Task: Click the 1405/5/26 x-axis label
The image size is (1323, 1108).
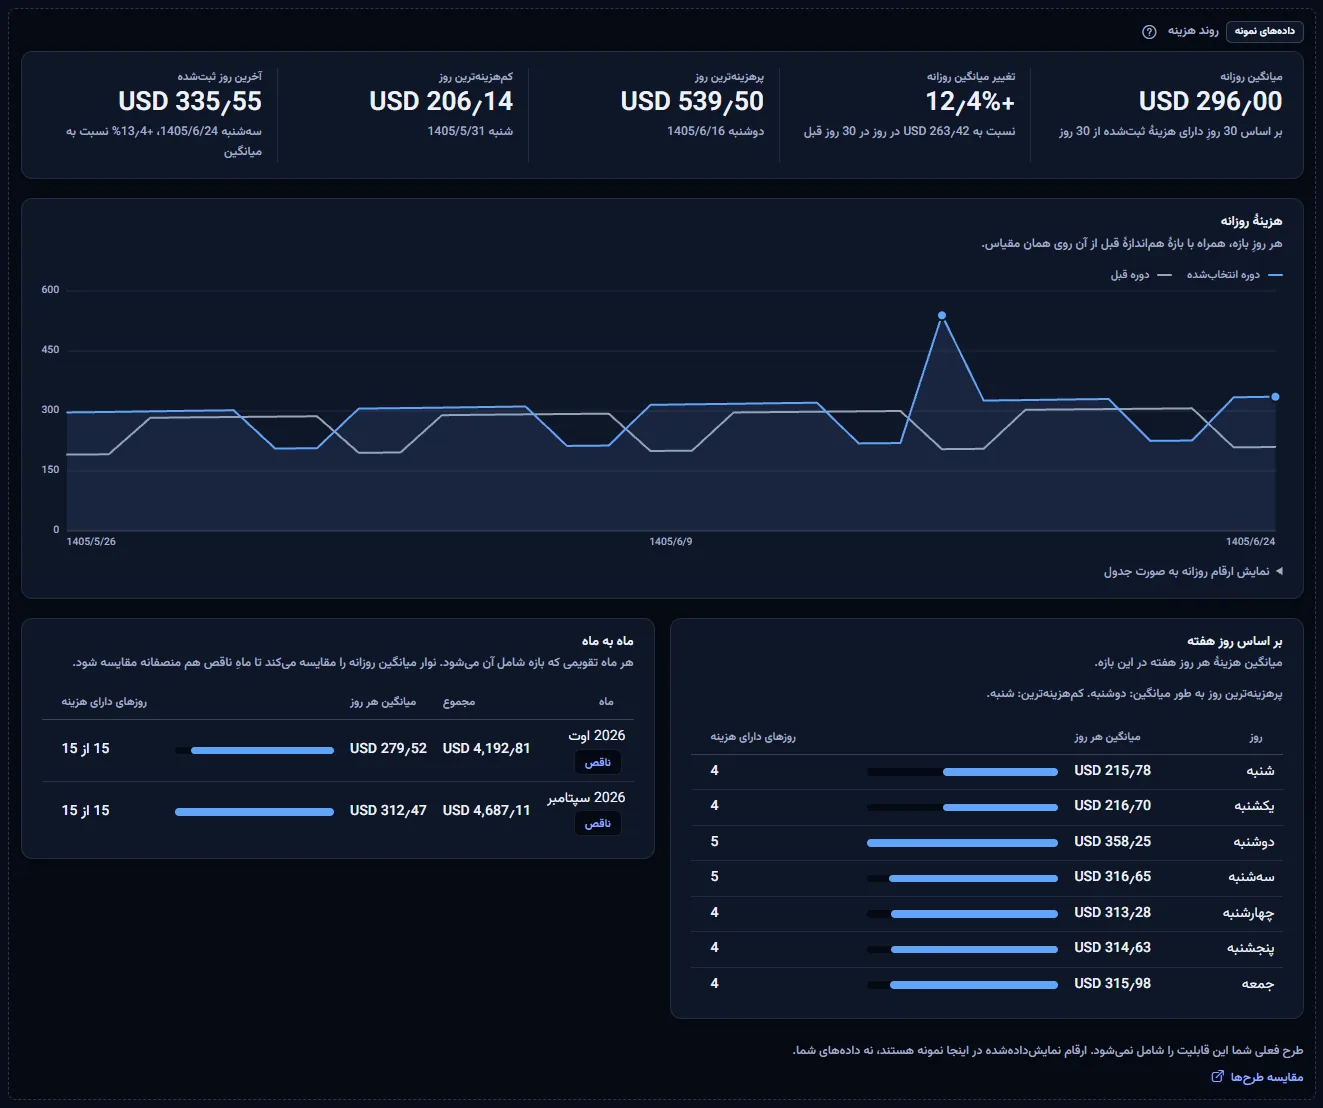Action: tap(91, 541)
